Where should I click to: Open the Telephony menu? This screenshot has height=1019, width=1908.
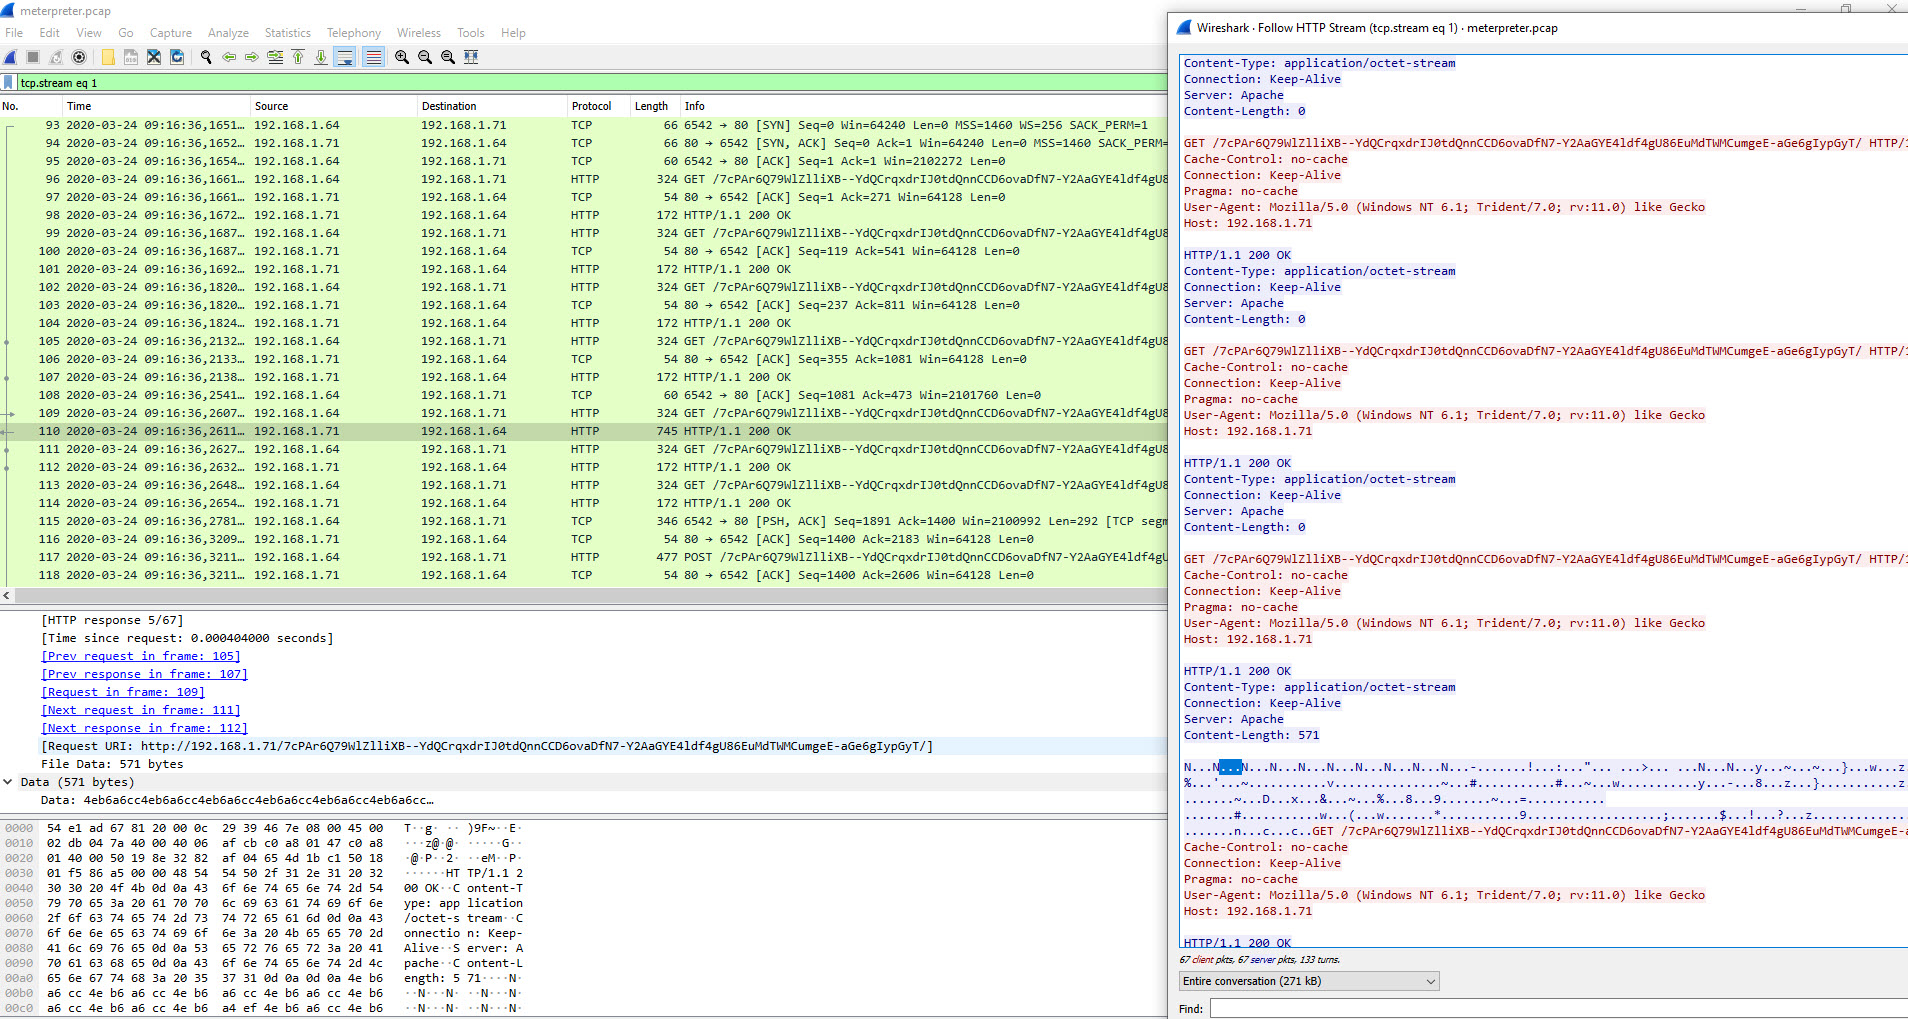[x=354, y=33]
